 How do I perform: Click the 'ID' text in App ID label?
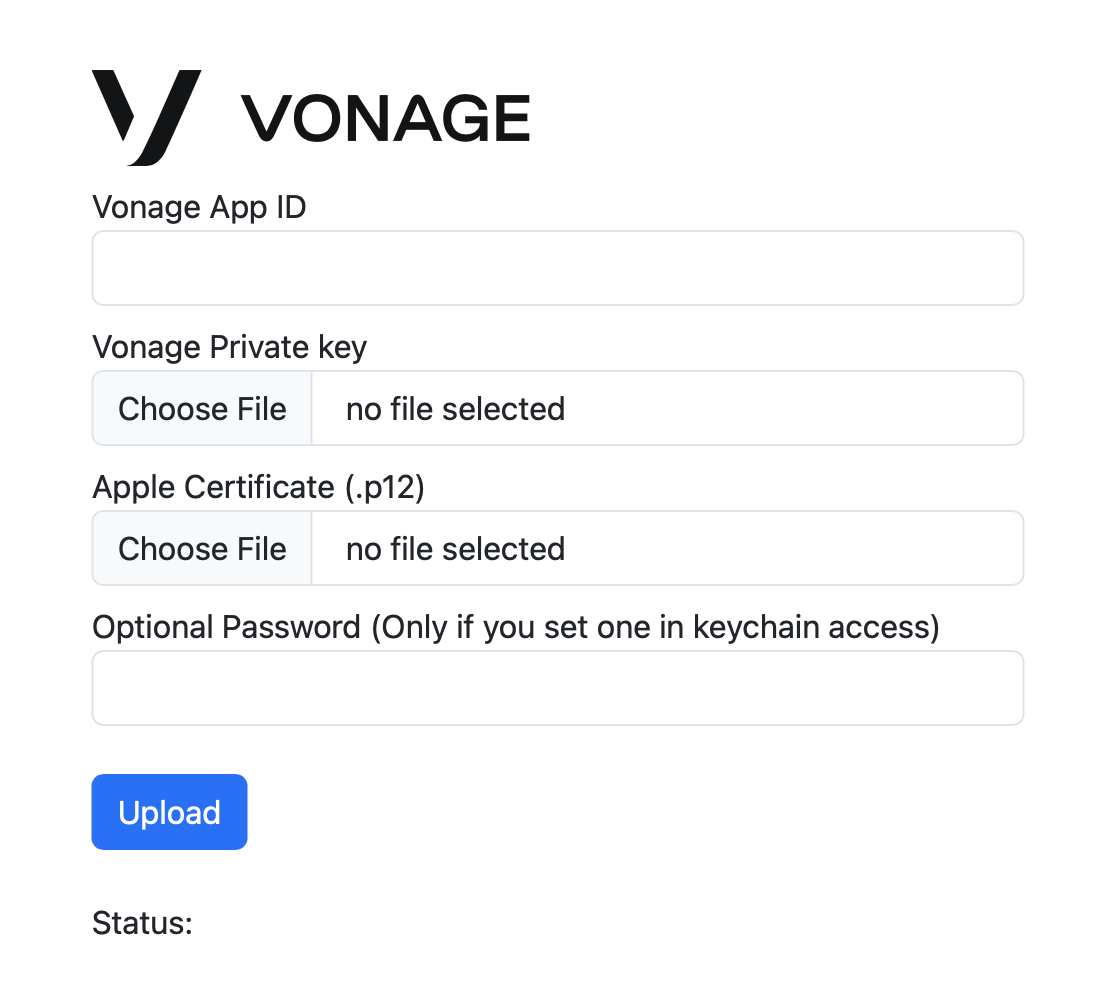click(288, 207)
